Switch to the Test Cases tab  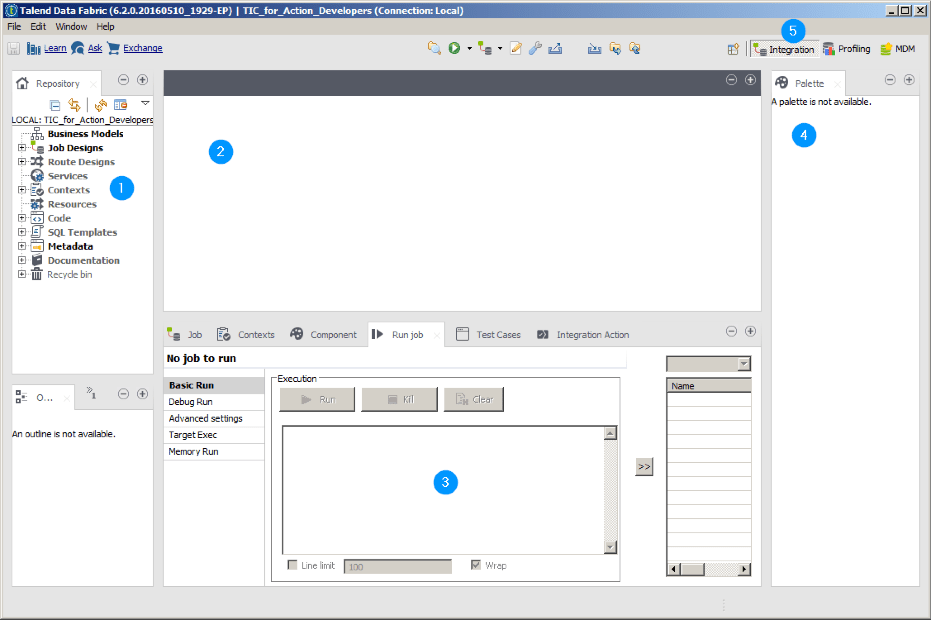point(488,334)
